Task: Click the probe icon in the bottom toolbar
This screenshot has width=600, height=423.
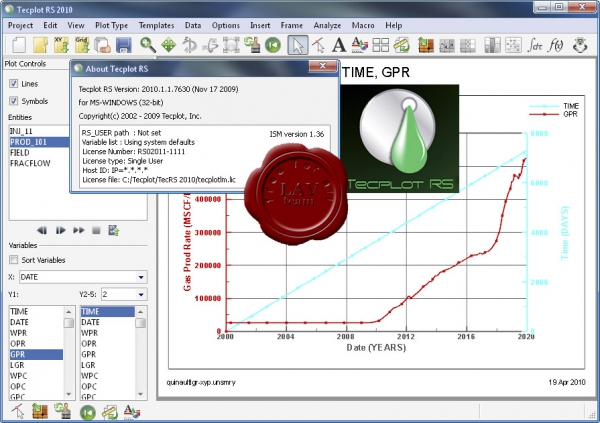Action: tap(18, 412)
